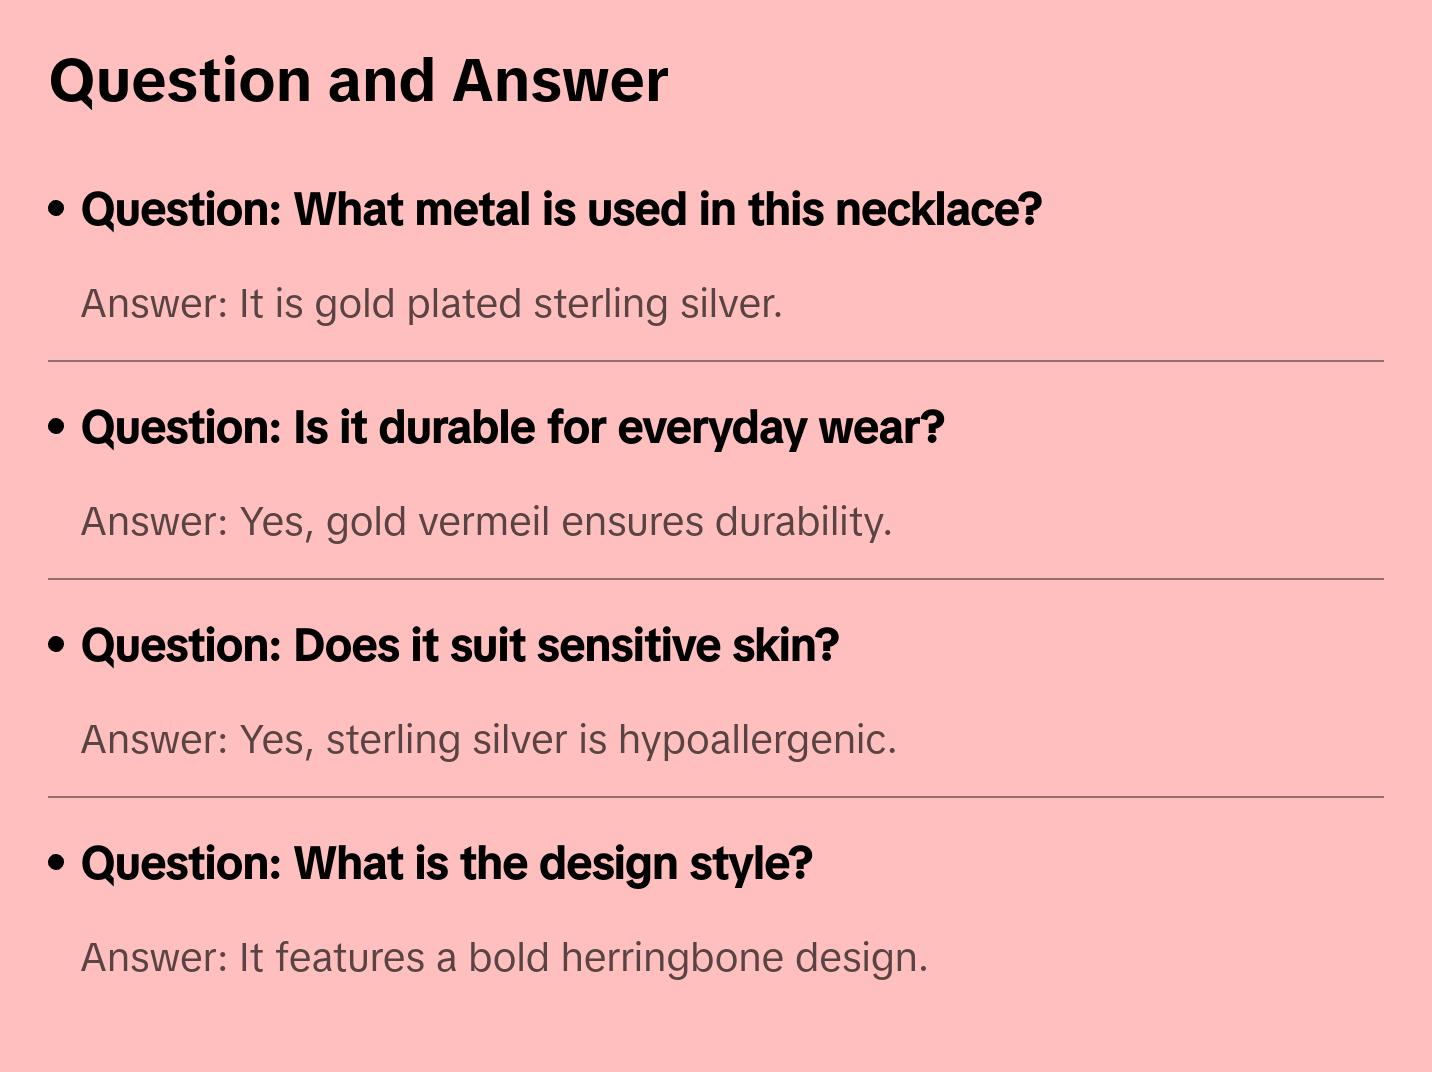
Task: Select the sensitive skin question
Action: 459,646
